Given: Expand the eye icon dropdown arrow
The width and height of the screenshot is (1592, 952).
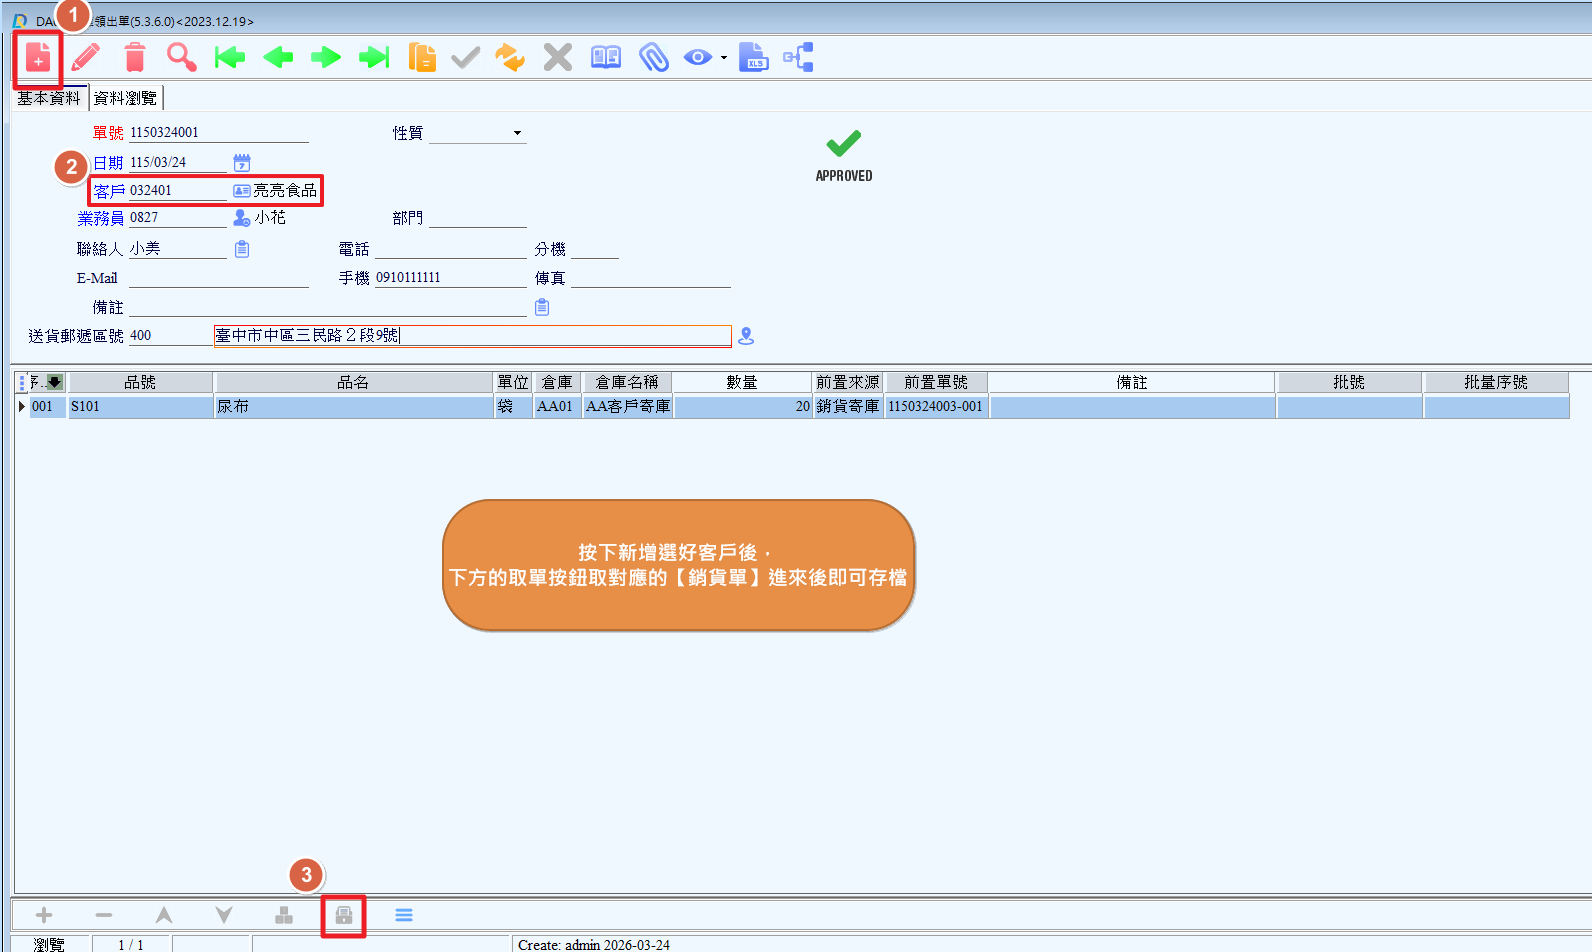Looking at the screenshot, I should click(x=724, y=58).
